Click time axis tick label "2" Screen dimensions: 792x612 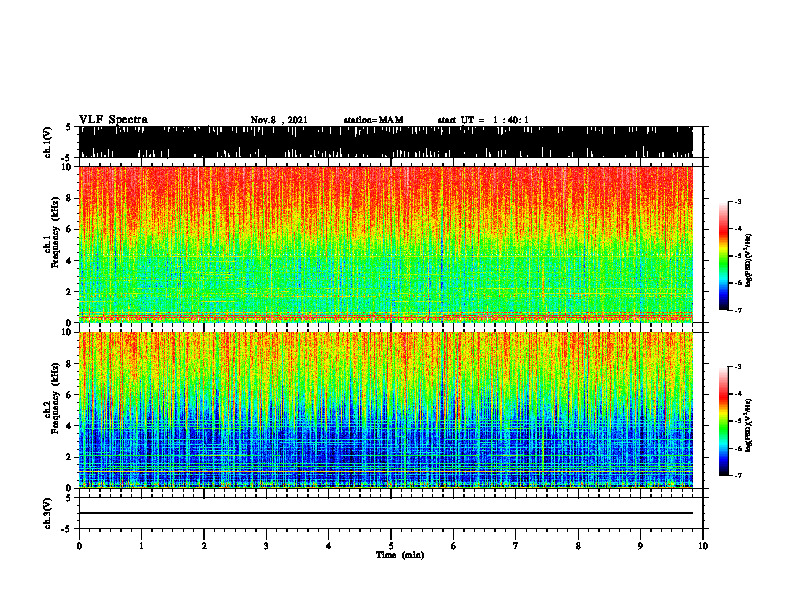pos(204,546)
